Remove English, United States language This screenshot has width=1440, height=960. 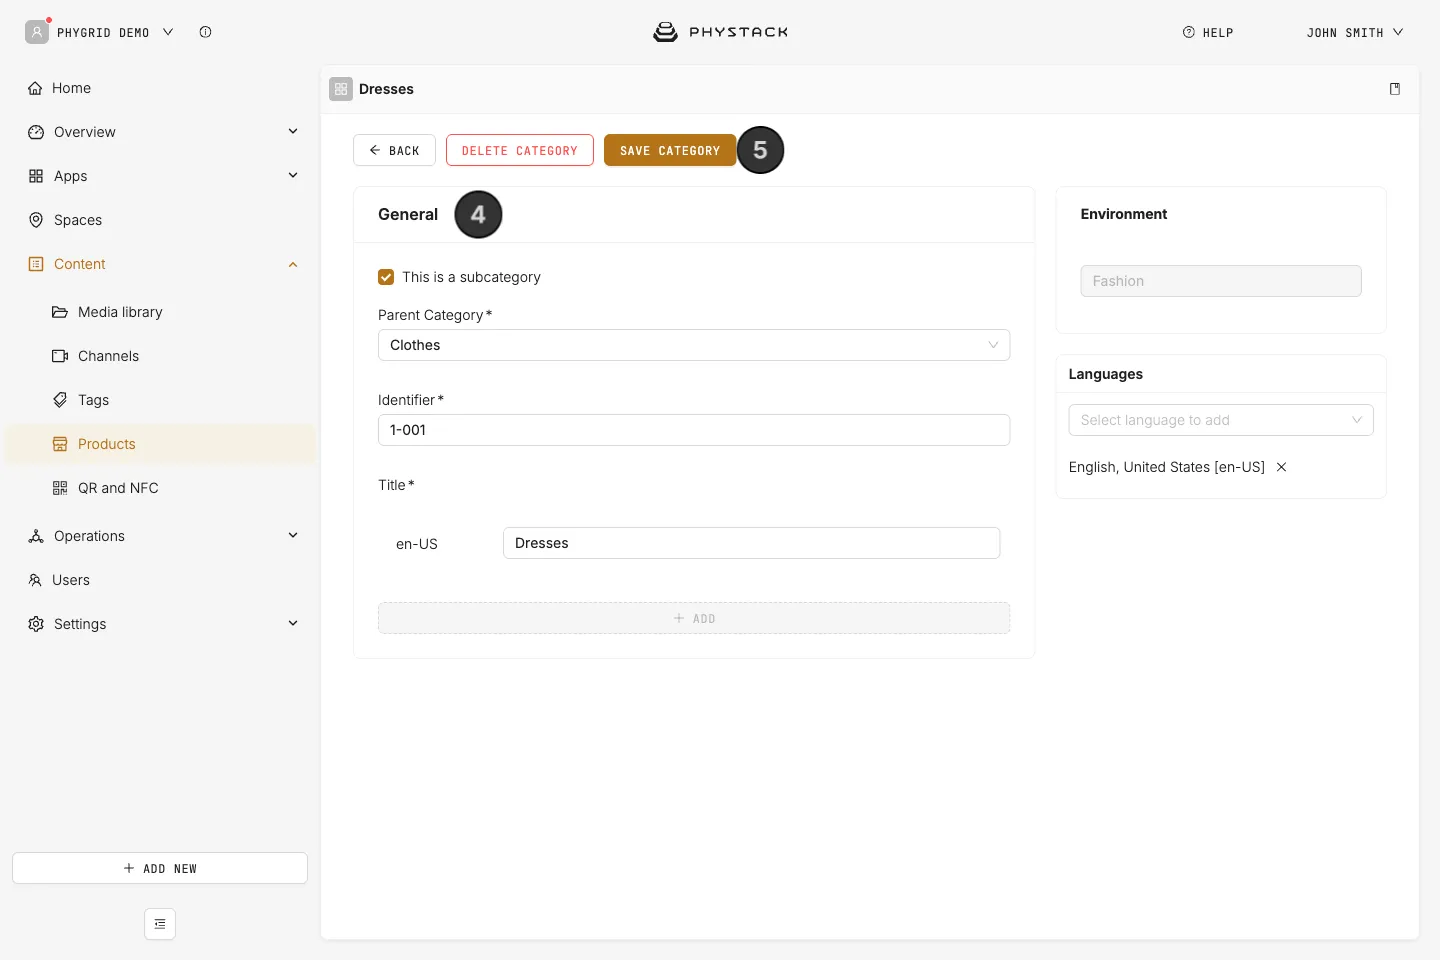click(x=1281, y=467)
